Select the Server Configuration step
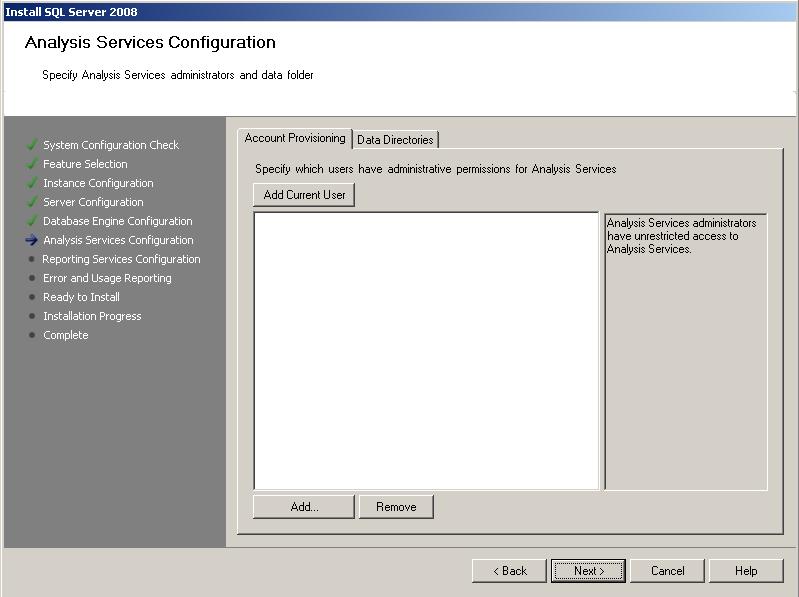 tap(93, 202)
